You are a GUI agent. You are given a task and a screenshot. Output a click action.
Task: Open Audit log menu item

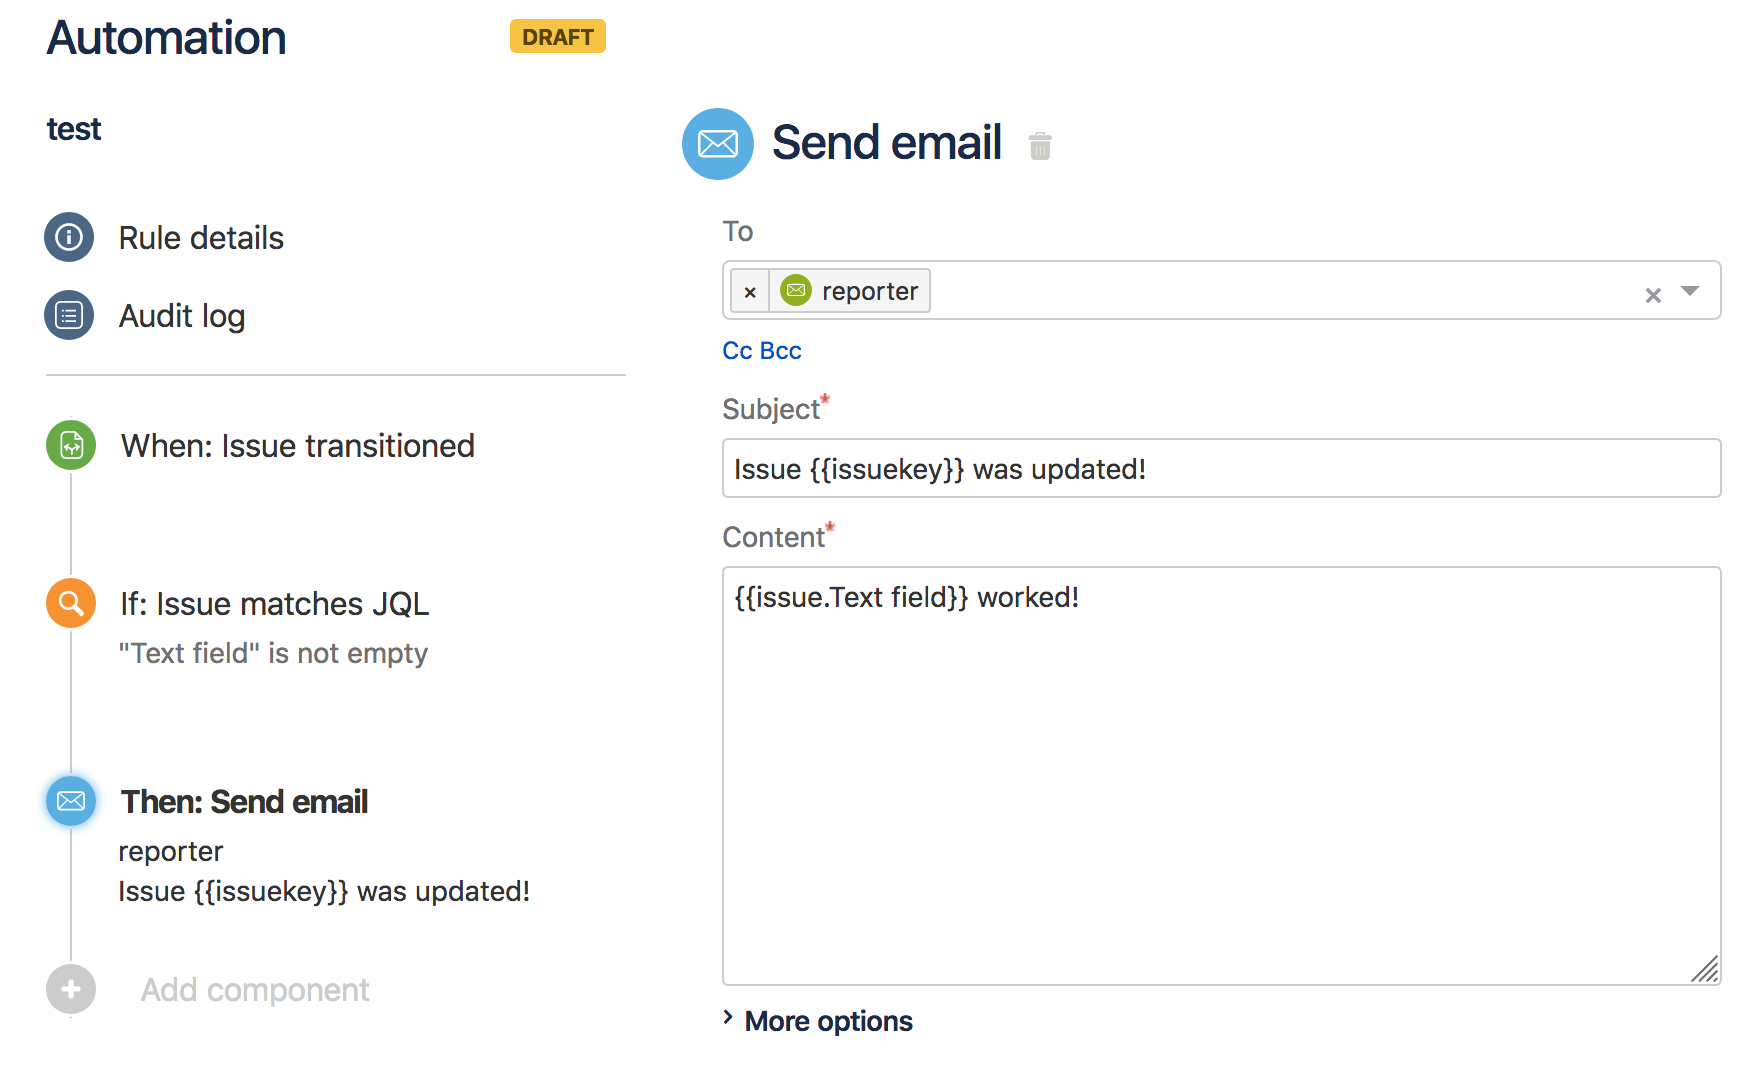click(182, 316)
